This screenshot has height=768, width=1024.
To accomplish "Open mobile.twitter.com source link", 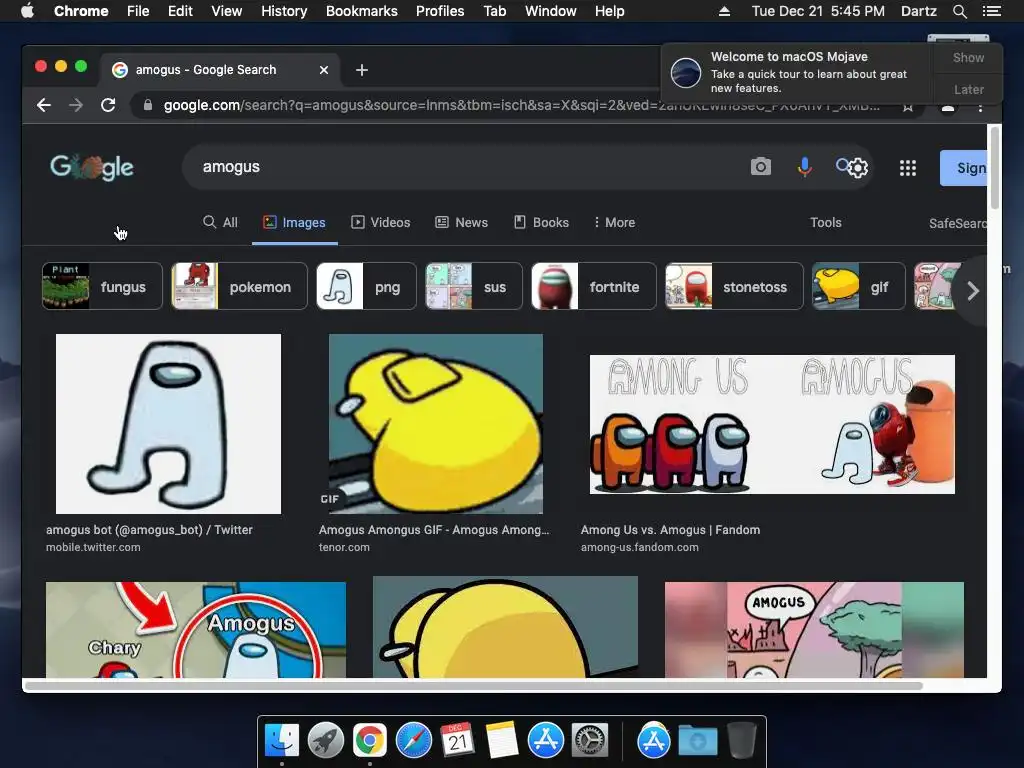I will point(93,547).
